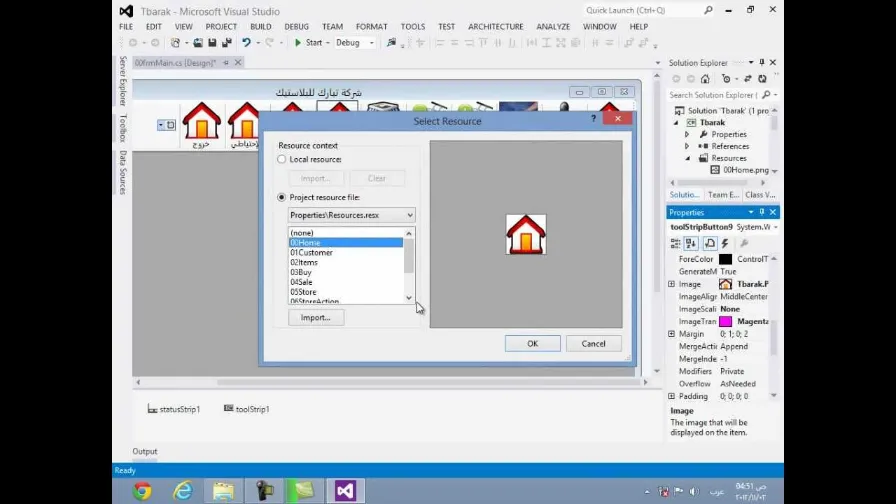Select the Project resource file radio button
Image resolution: width=896 pixels, height=504 pixels.
pyautogui.click(x=282, y=197)
